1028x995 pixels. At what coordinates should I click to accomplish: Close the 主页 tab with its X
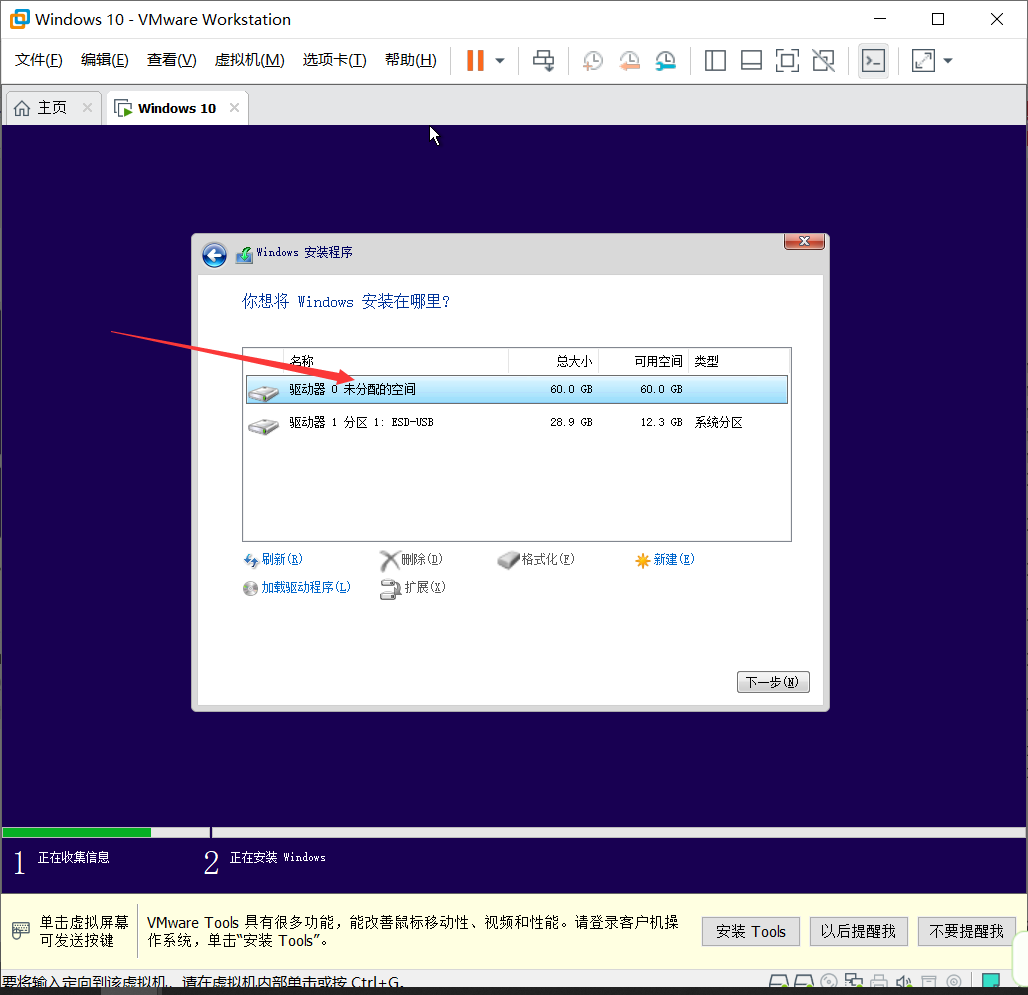[x=87, y=107]
